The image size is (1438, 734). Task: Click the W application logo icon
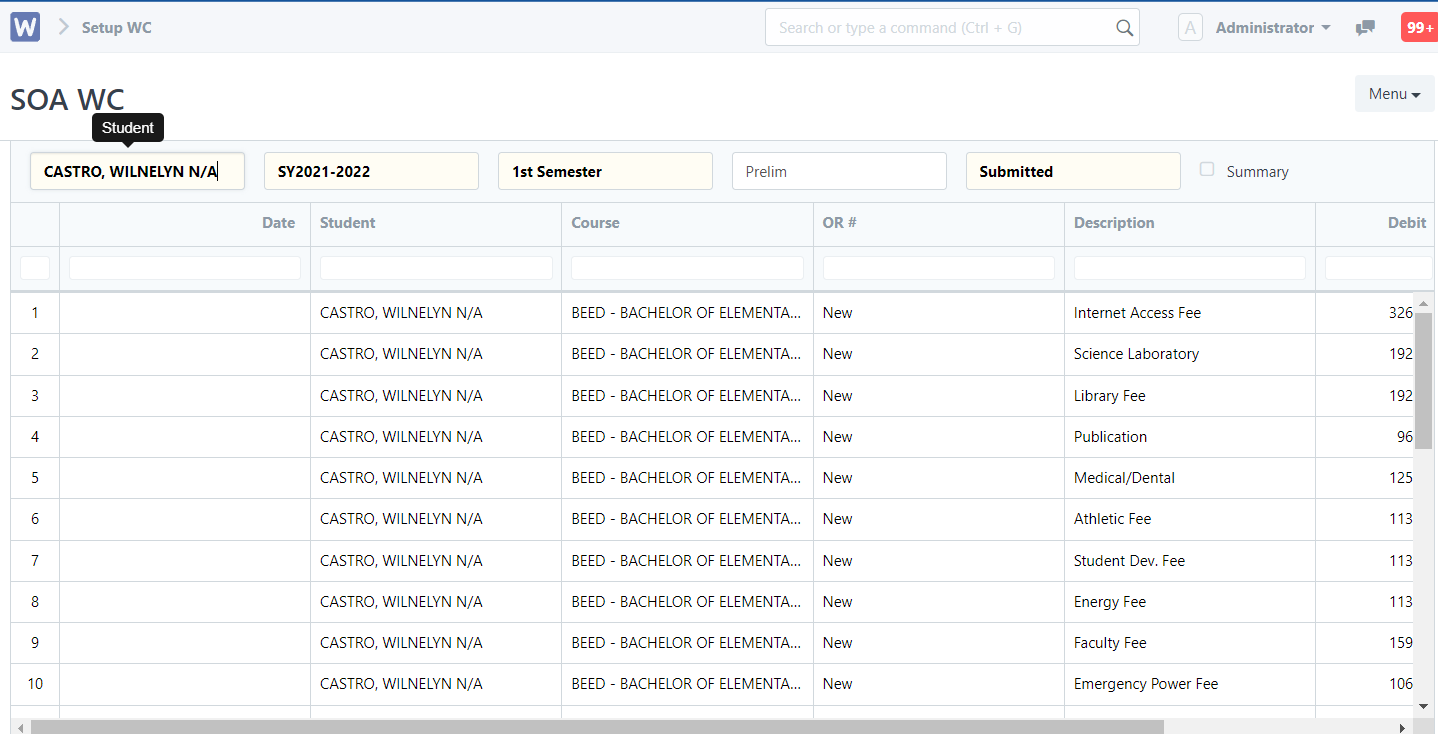tap(24, 26)
